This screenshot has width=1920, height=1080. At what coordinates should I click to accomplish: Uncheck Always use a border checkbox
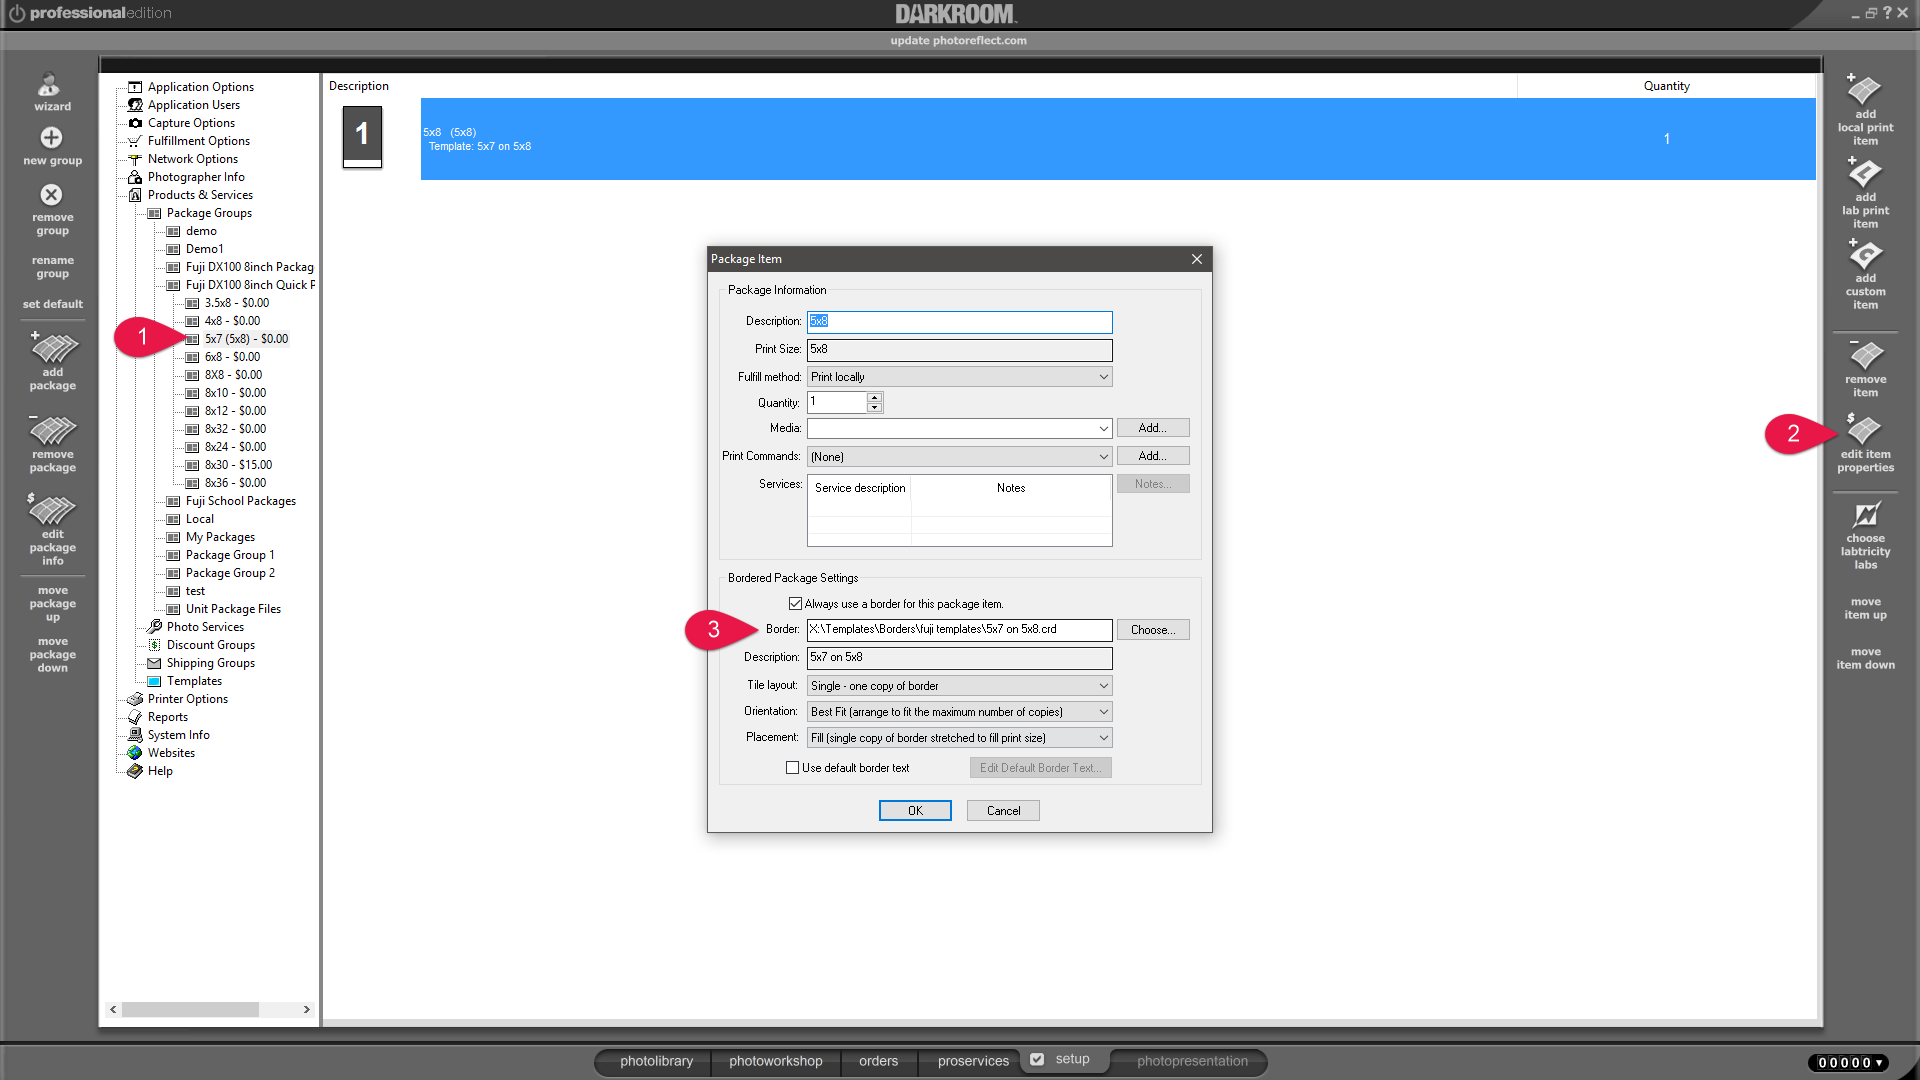pyautogui.click(x=795, y=604)
